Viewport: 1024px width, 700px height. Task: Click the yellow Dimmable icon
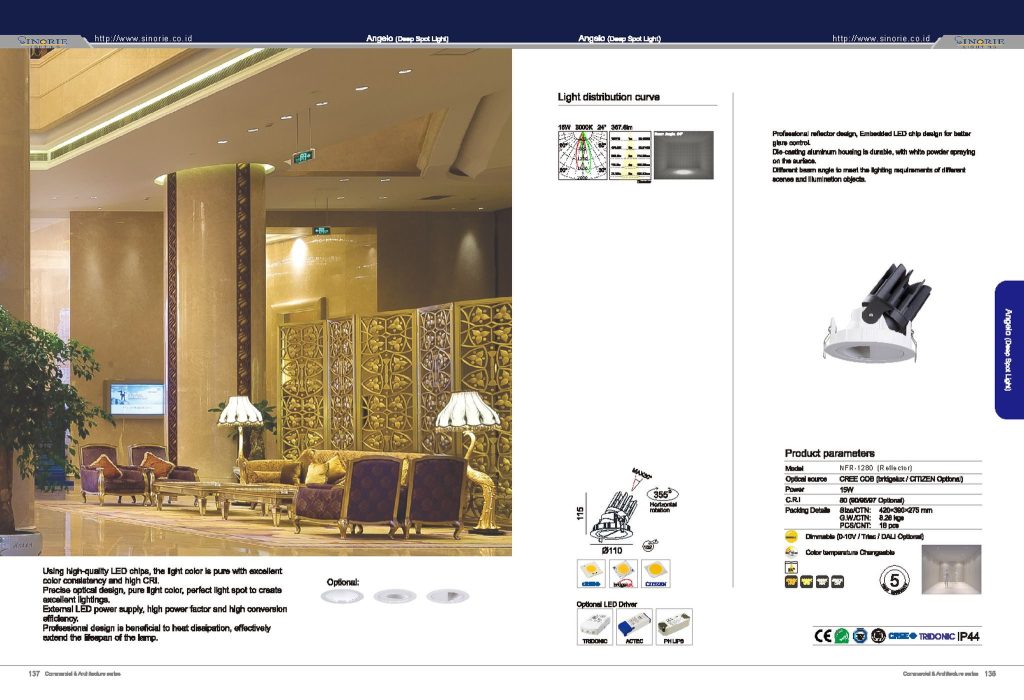pyautogui.click(x=791, y=537)
